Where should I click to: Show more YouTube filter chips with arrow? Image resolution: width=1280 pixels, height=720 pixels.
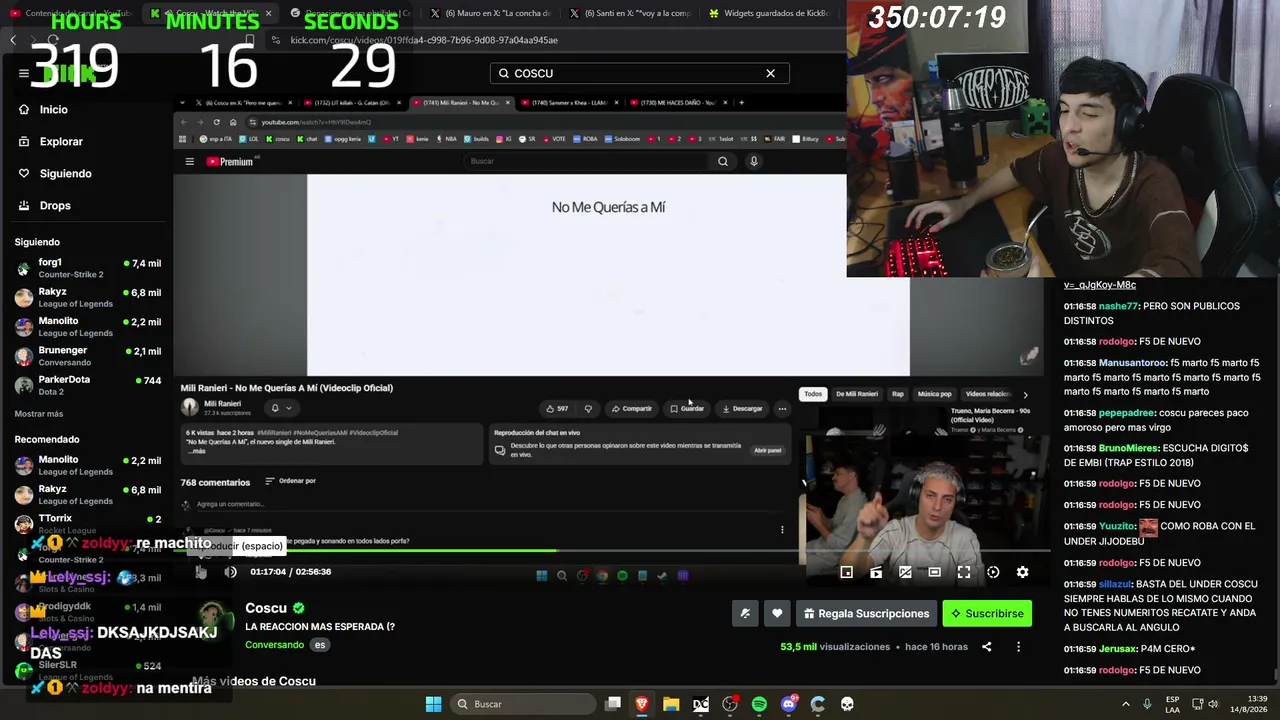1025,394
